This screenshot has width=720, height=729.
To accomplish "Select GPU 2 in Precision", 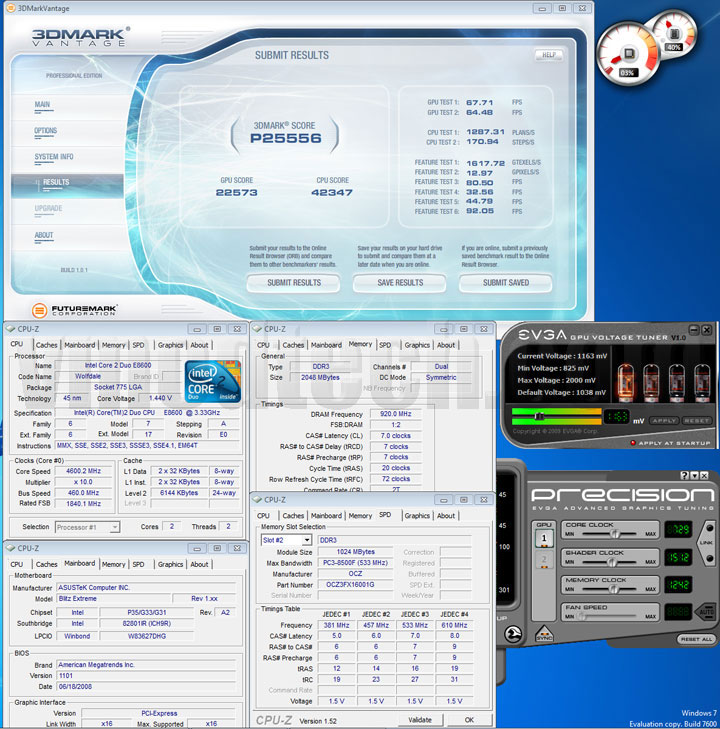I will pyautogui.click(x=544, y=559).
